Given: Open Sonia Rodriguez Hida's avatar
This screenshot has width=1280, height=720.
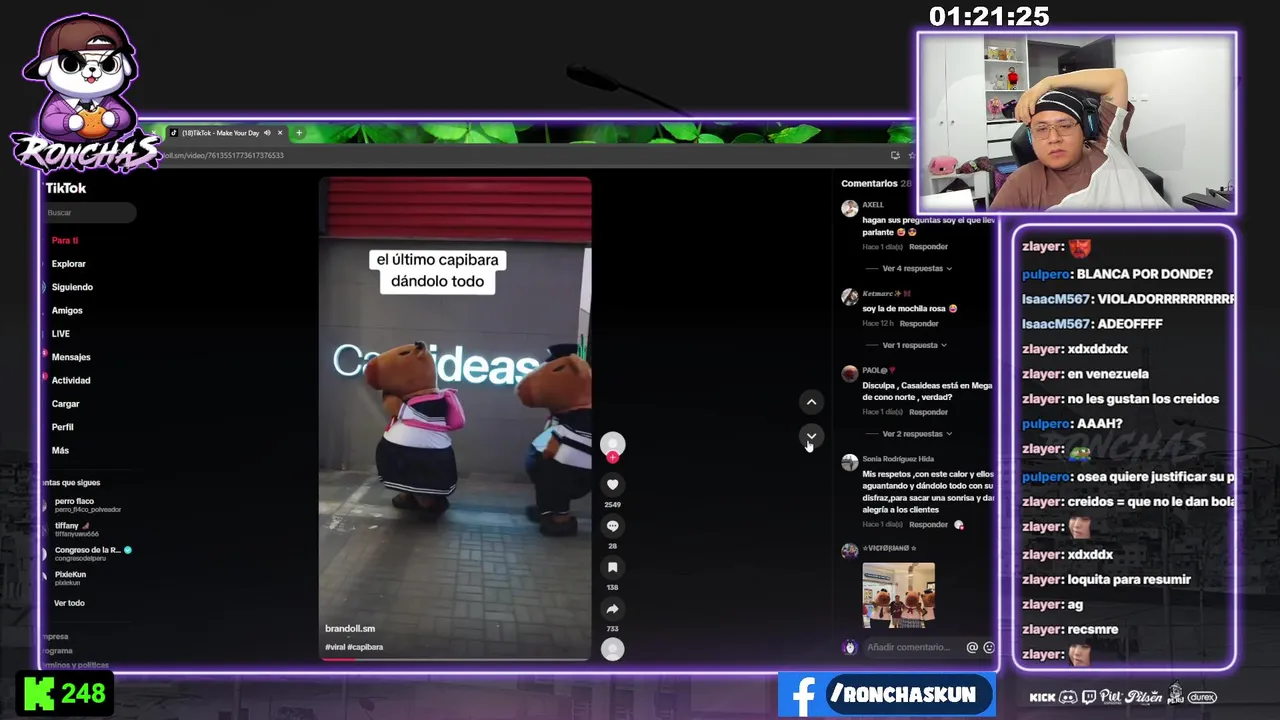Looking at the screenshot, I should pos(849,462).
